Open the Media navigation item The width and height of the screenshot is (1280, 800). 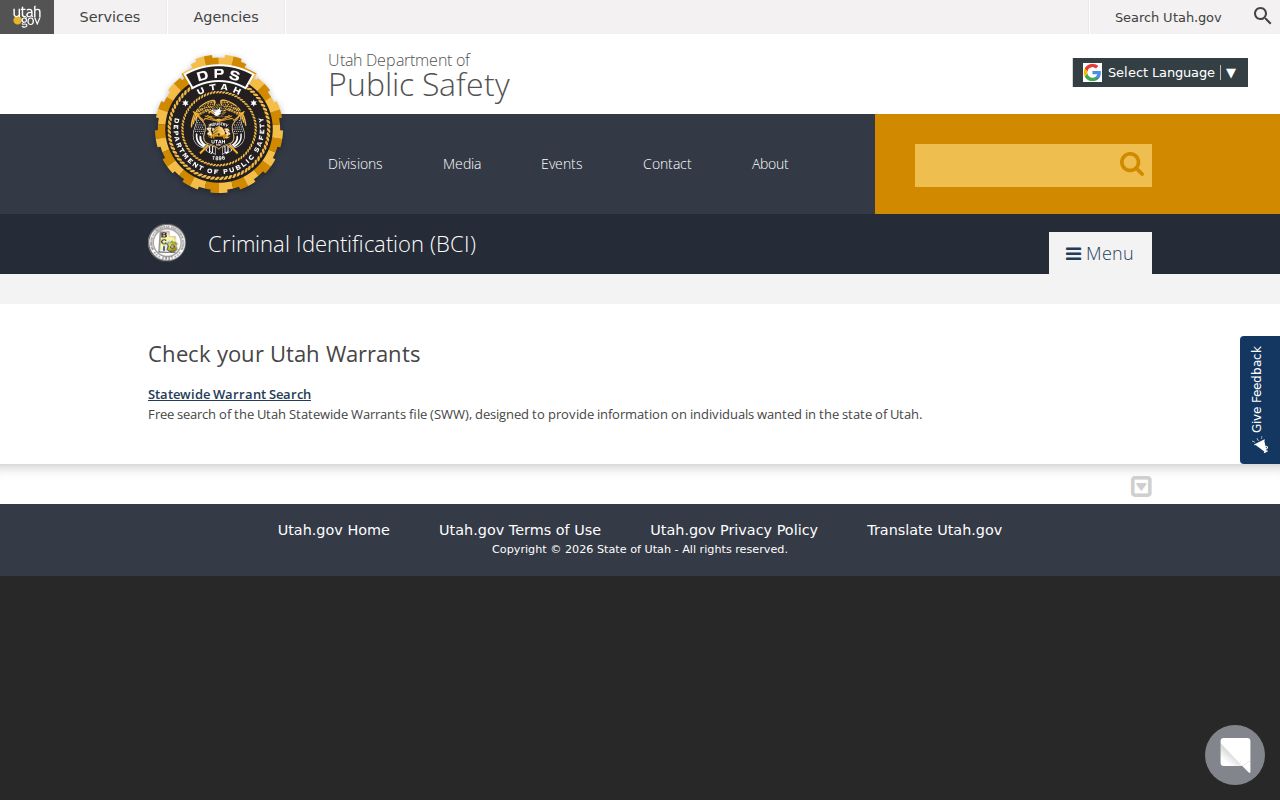click(x=462, y=164)
